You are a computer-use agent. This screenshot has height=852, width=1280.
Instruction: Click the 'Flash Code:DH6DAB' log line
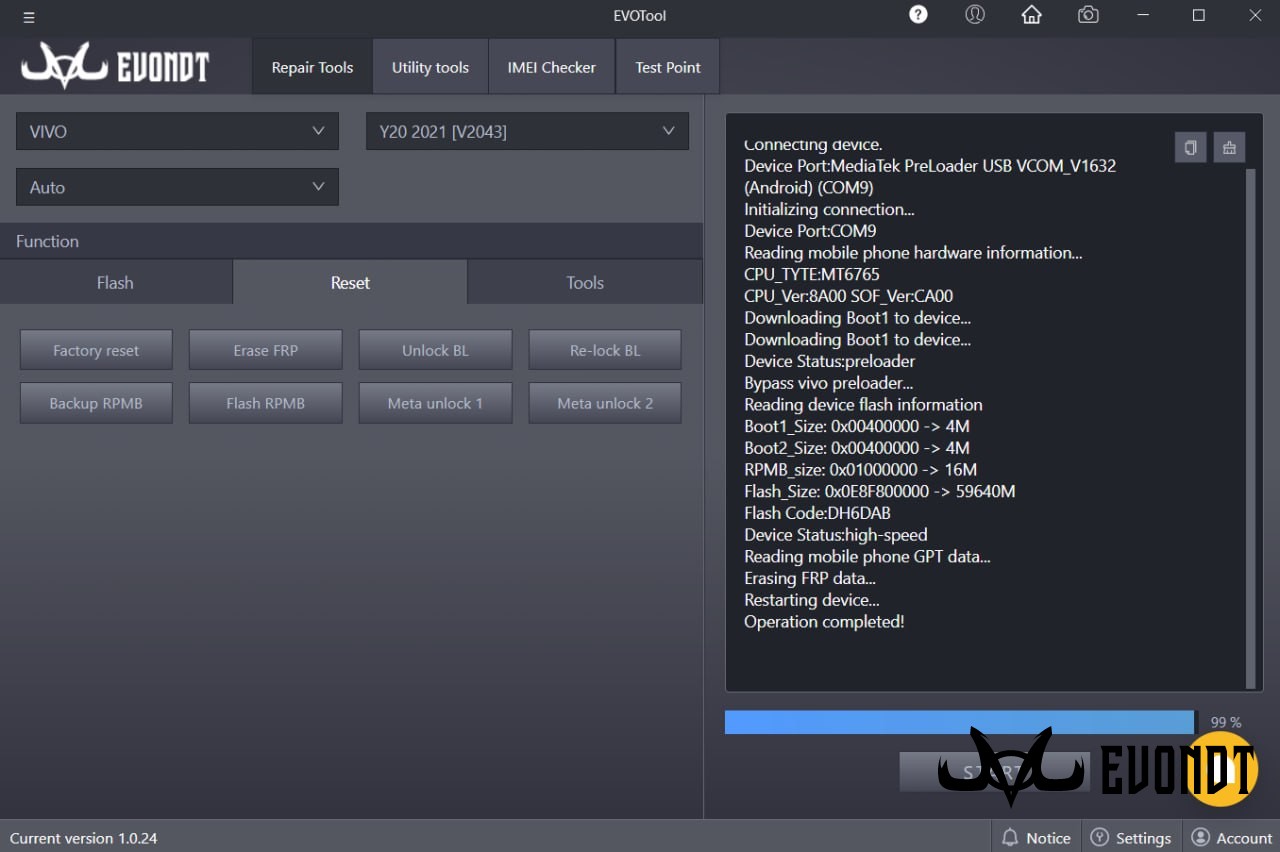click(817, 513)
